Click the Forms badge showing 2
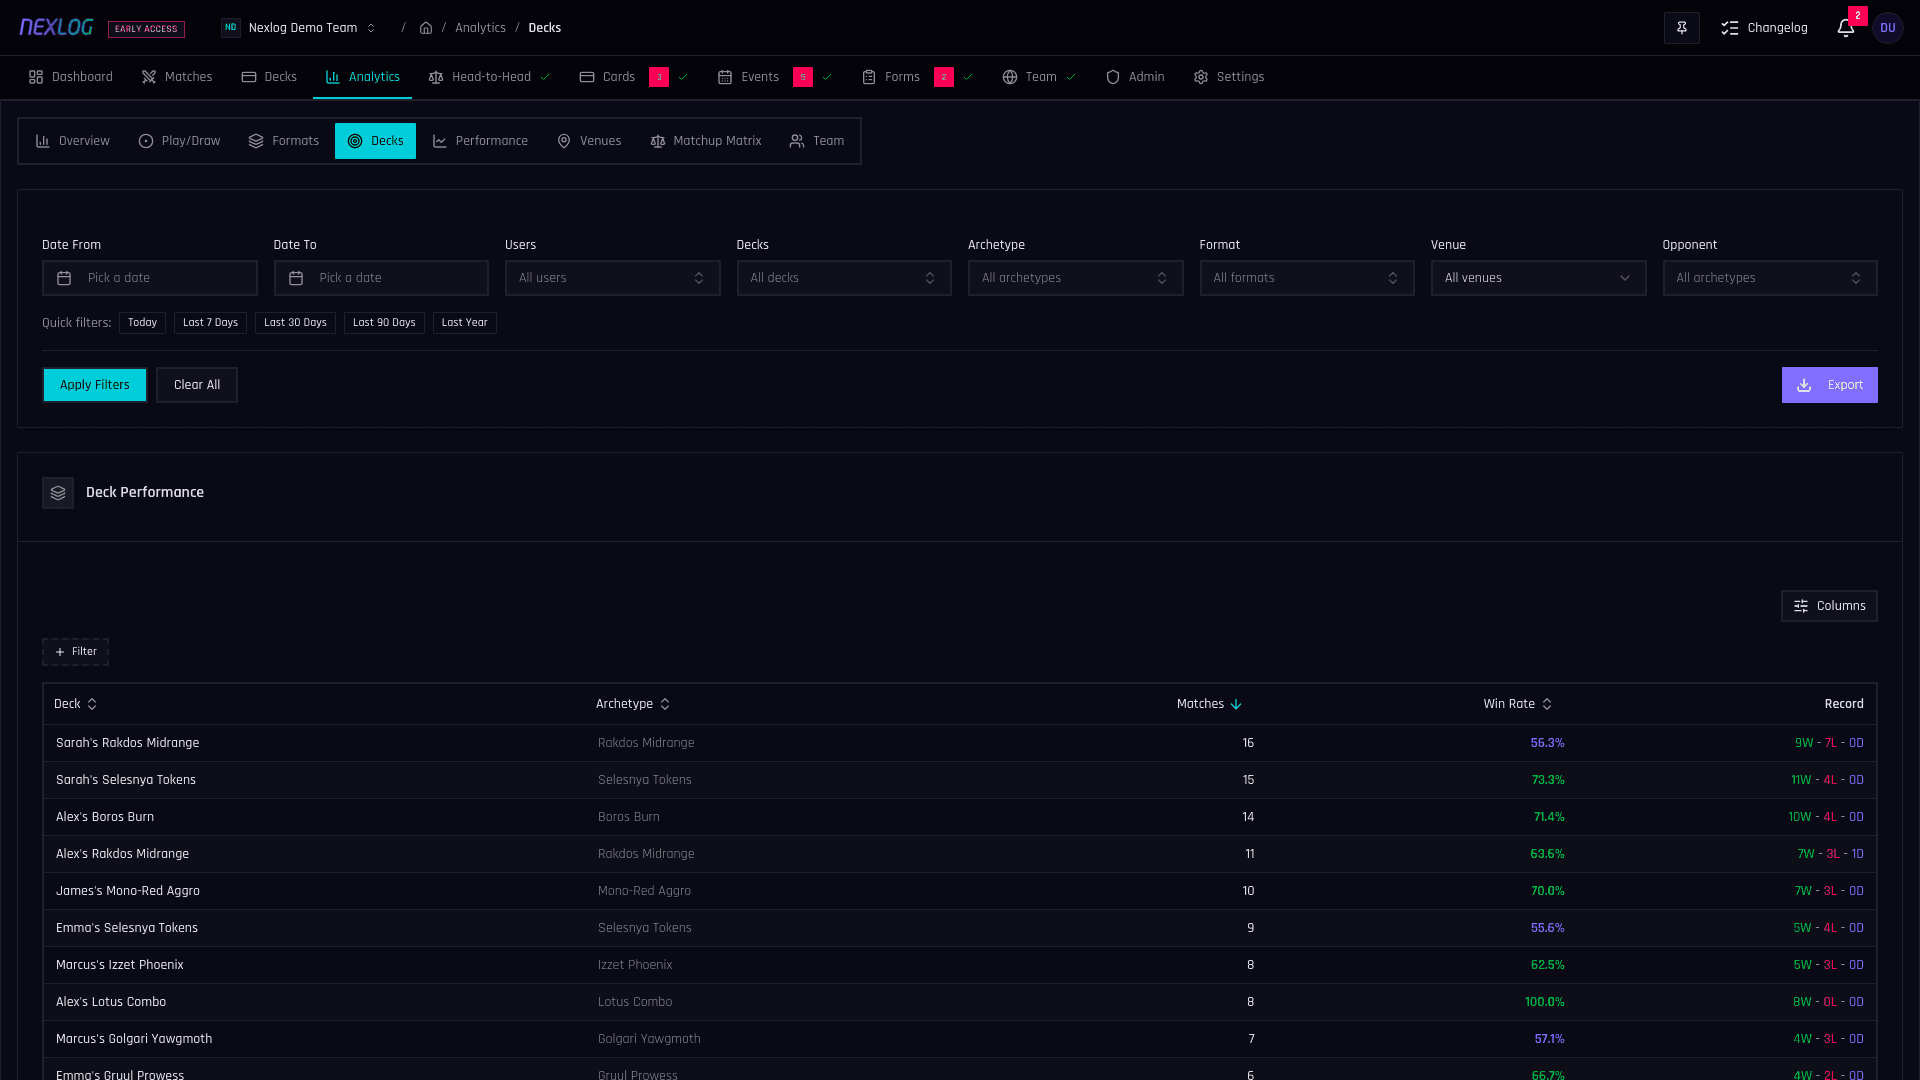Image resolution: width=1920 pixels, height=1080 pixels. (944, 77)
